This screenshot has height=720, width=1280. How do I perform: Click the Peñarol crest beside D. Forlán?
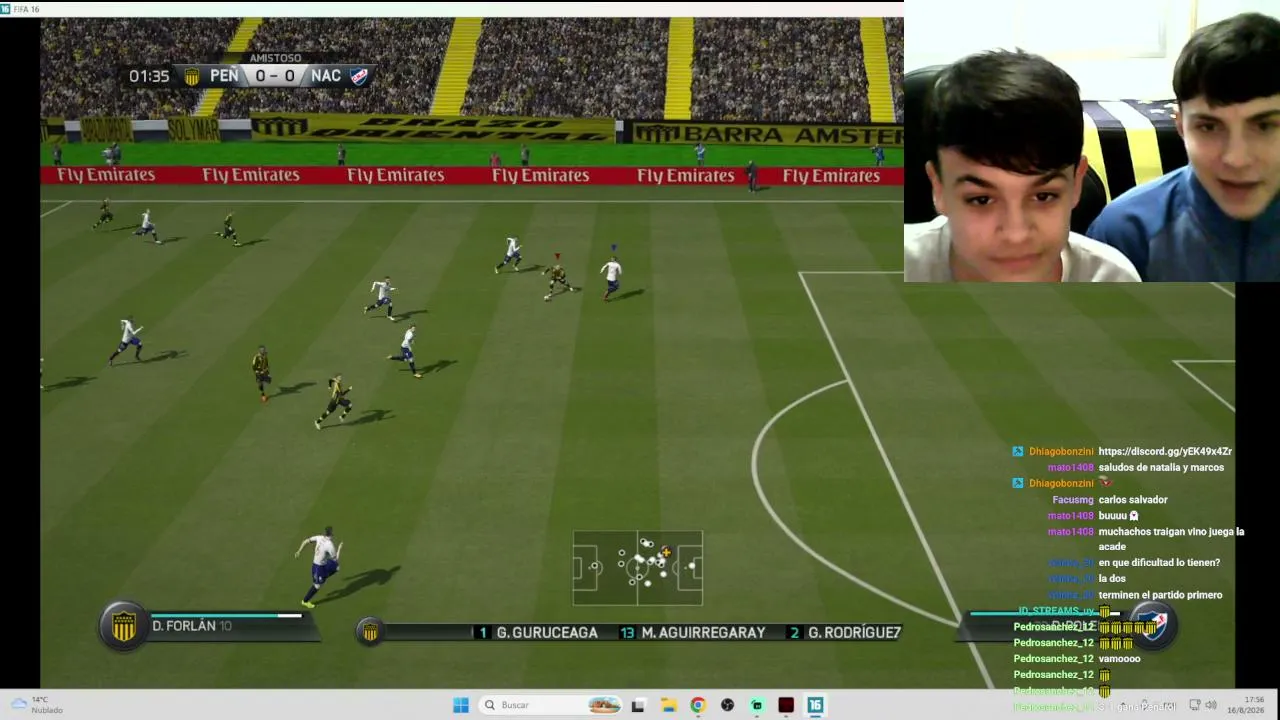coord(124,626)
